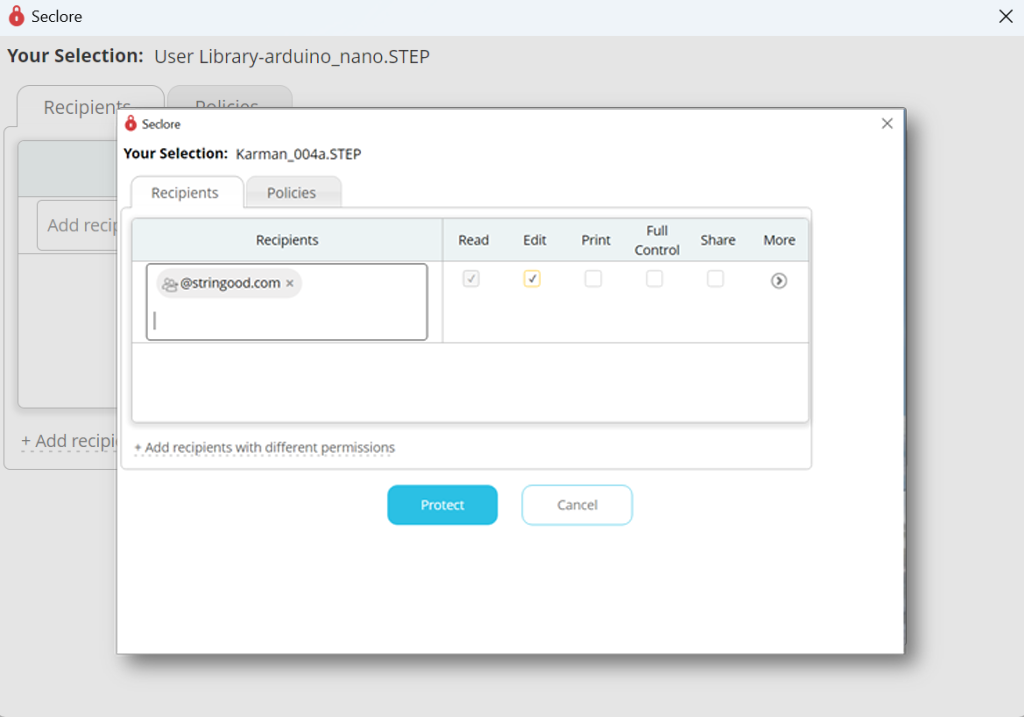Enable the Full Control checkbox
The image size is (1024, 717).
654,279
